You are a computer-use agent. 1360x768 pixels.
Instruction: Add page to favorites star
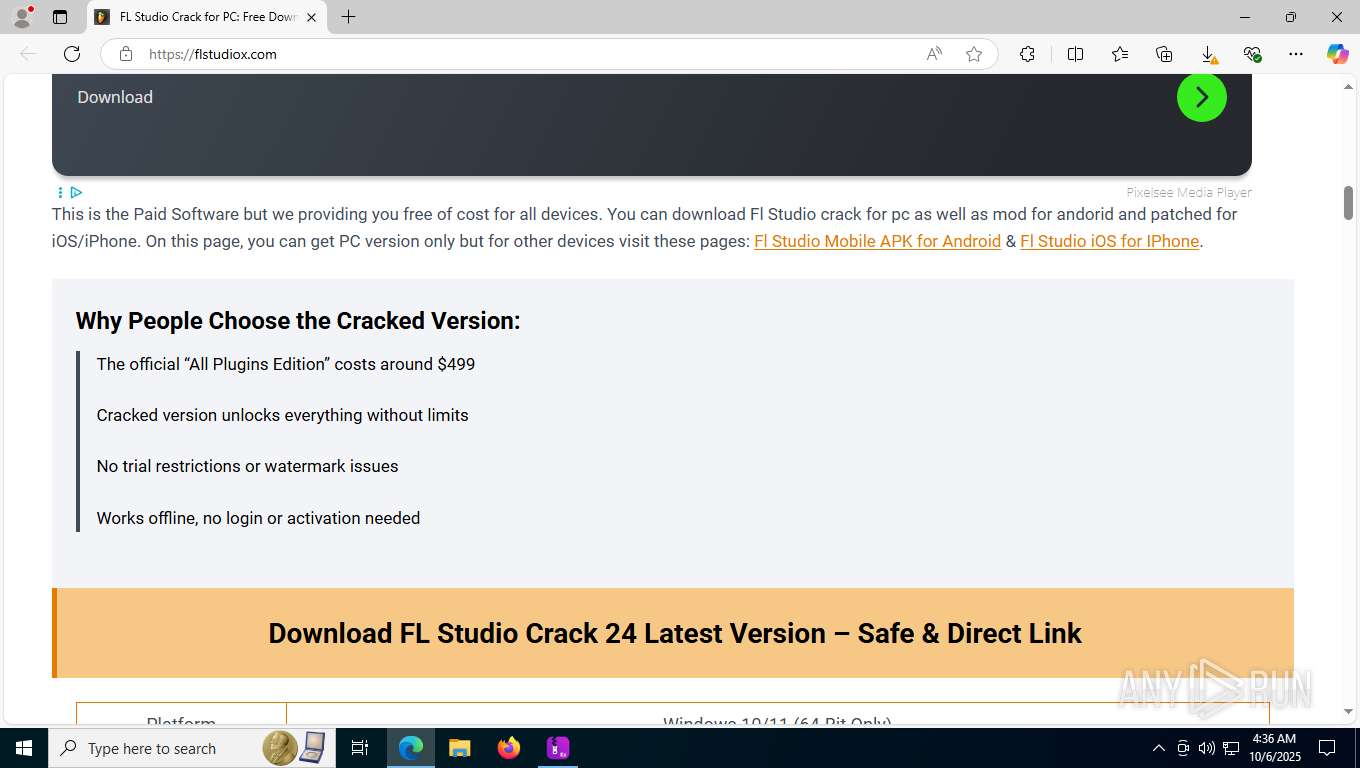click(974, 54)
